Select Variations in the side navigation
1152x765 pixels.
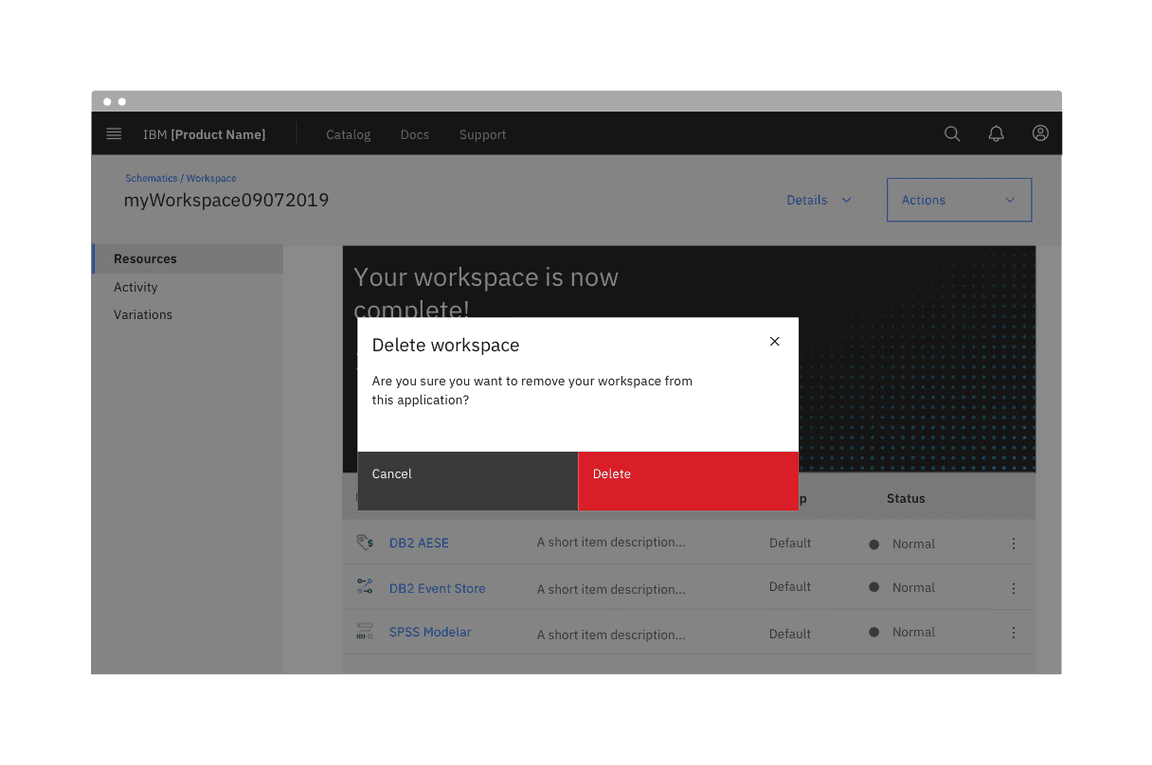(143, 315)
